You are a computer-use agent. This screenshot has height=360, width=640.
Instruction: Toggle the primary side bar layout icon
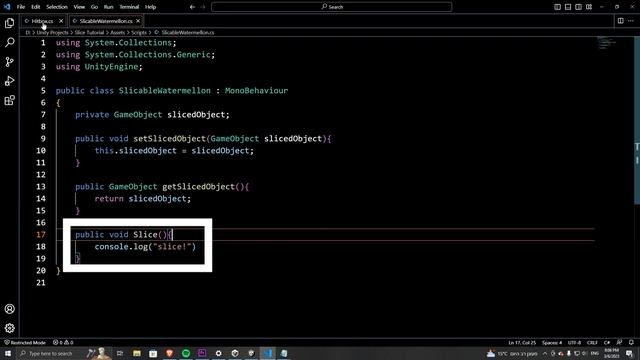(558, 7)
